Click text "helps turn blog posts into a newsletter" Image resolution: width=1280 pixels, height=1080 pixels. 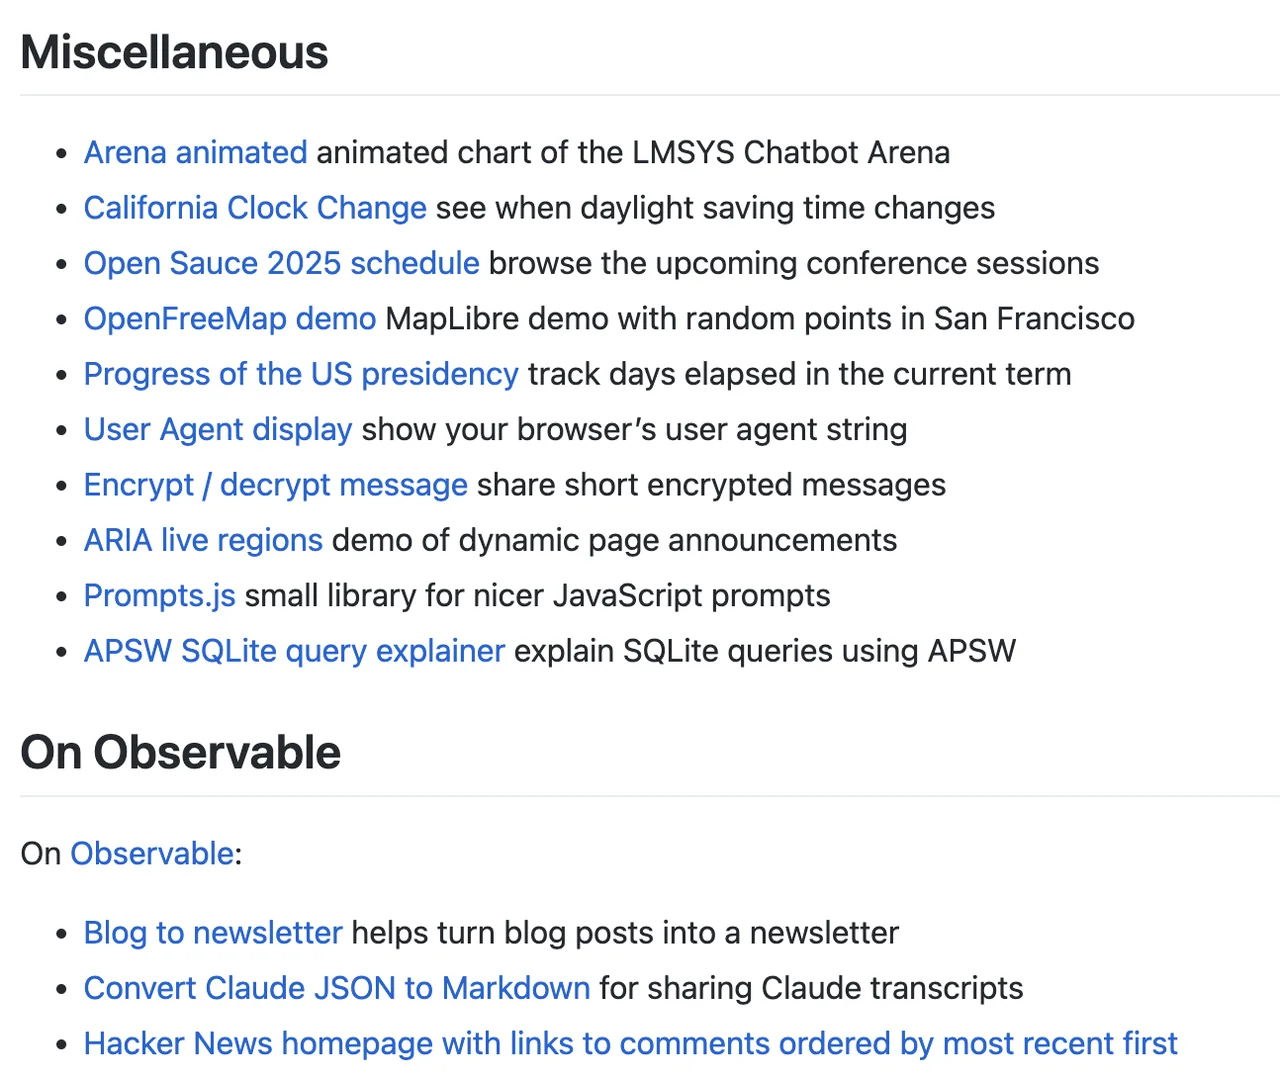click(x=625, y=933)
